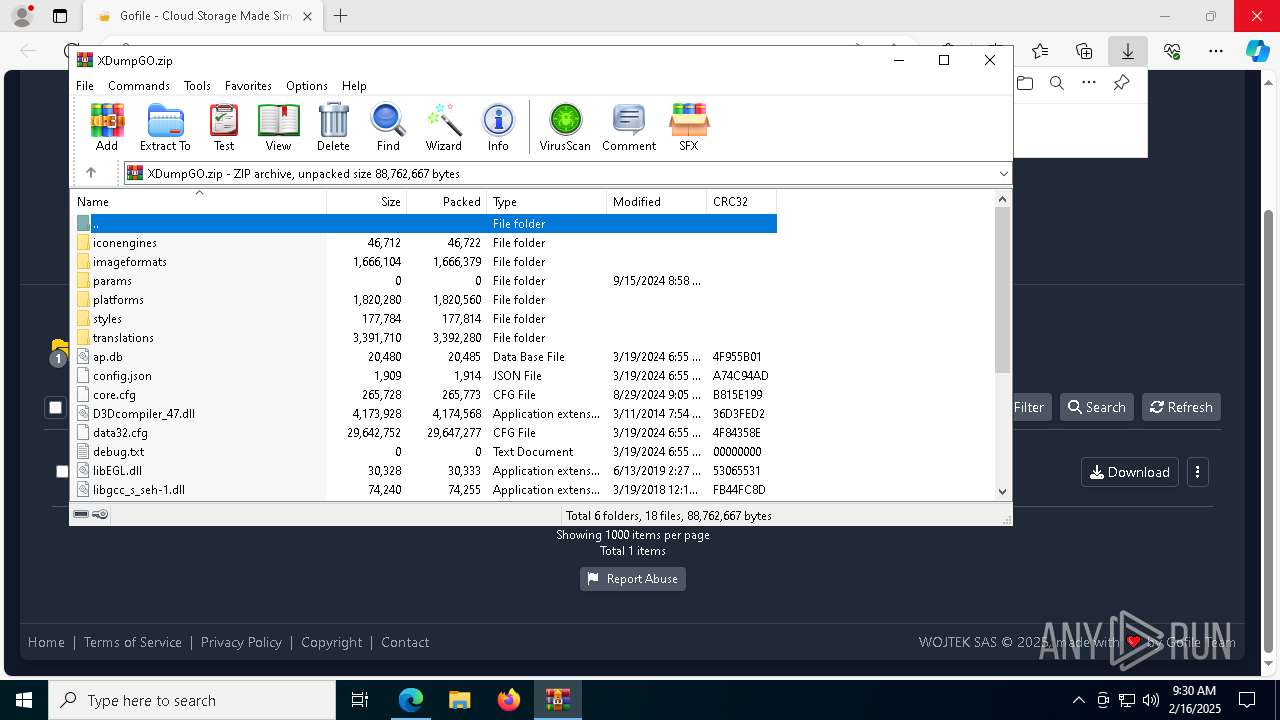Click the Comment toolbar icon
This screenshot has width=1280, height=720.
coord(628,127)
